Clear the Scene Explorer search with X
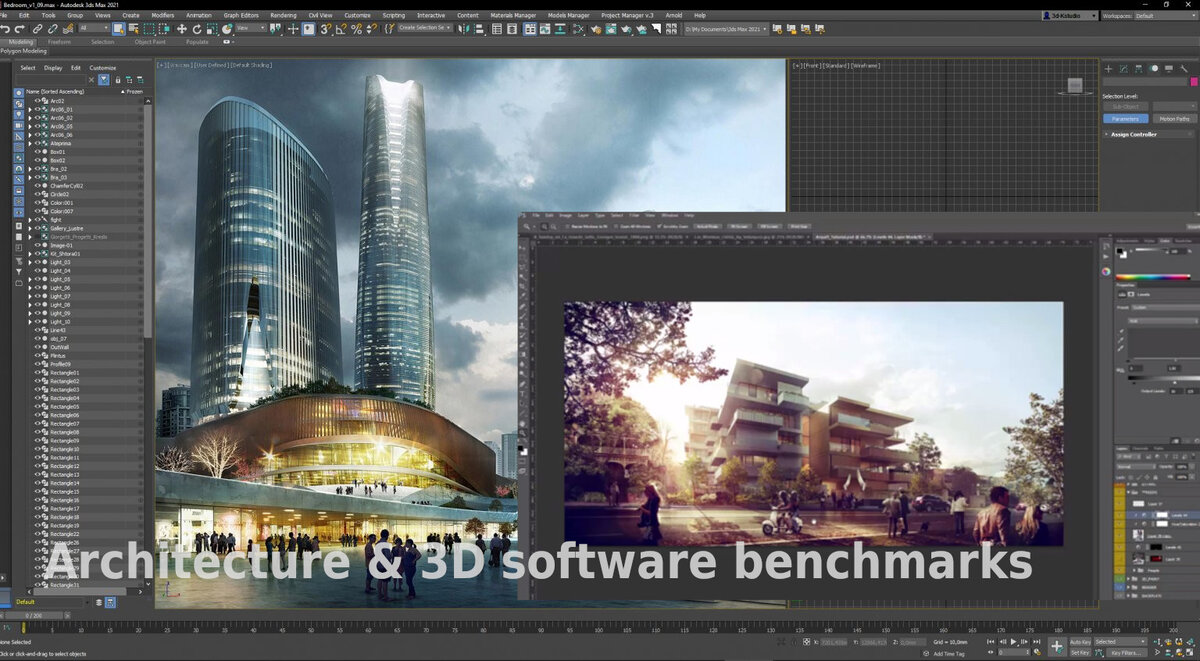Viewport: 1200px width, 661px height. (x=91, y=79)
